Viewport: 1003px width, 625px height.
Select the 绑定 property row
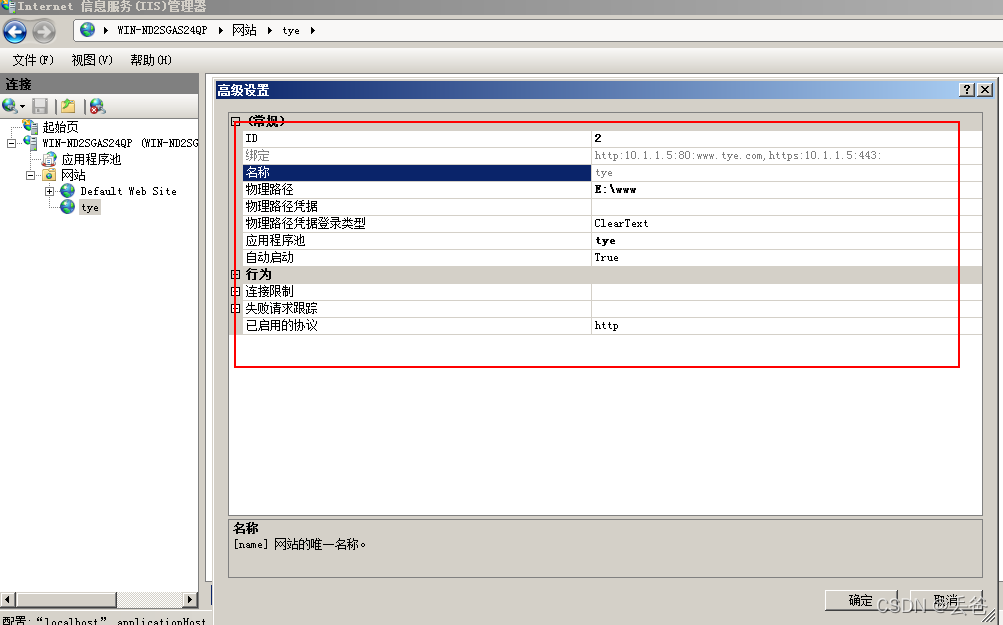point(612,155)
